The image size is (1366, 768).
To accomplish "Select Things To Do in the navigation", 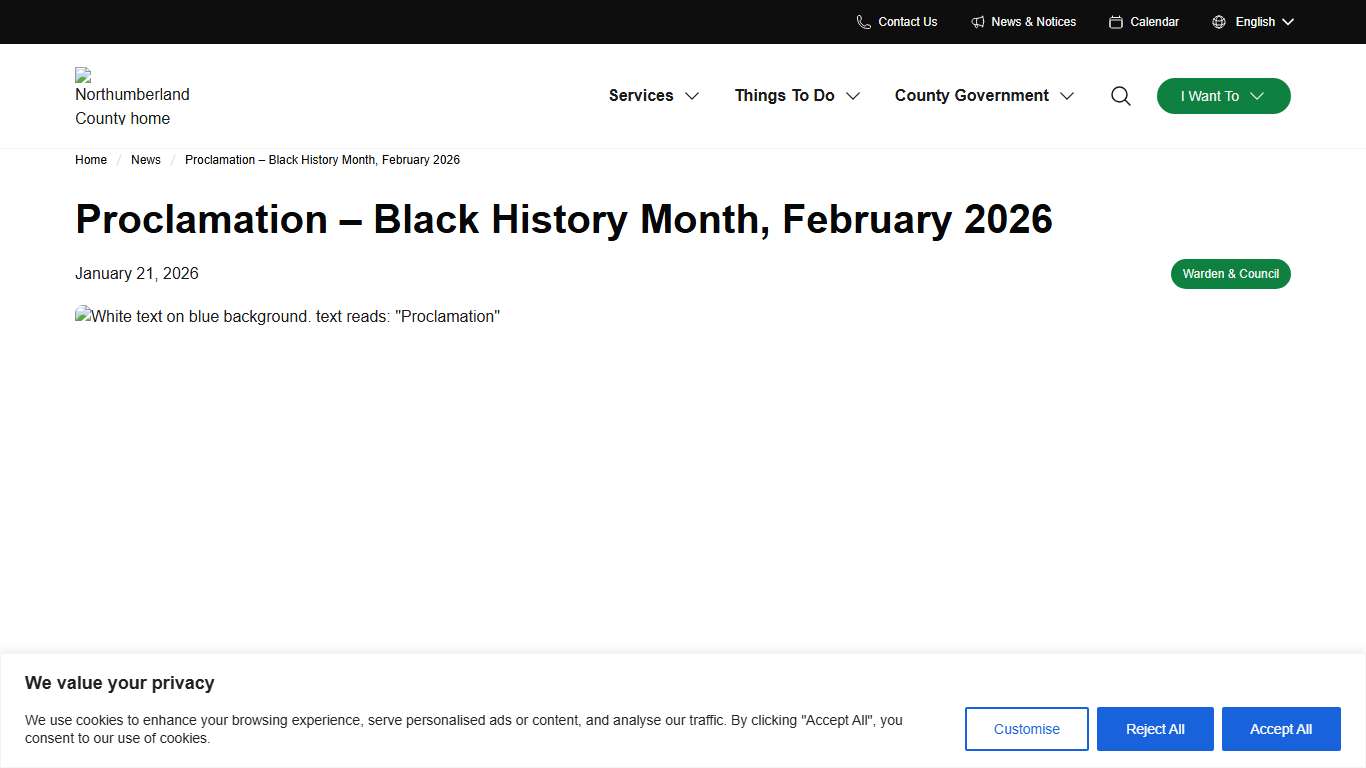I will (785, 95).
